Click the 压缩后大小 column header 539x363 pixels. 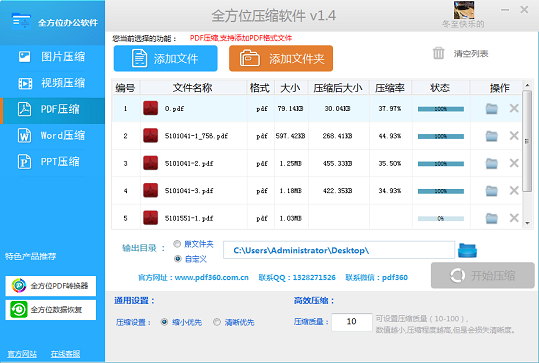click(338, 88)
